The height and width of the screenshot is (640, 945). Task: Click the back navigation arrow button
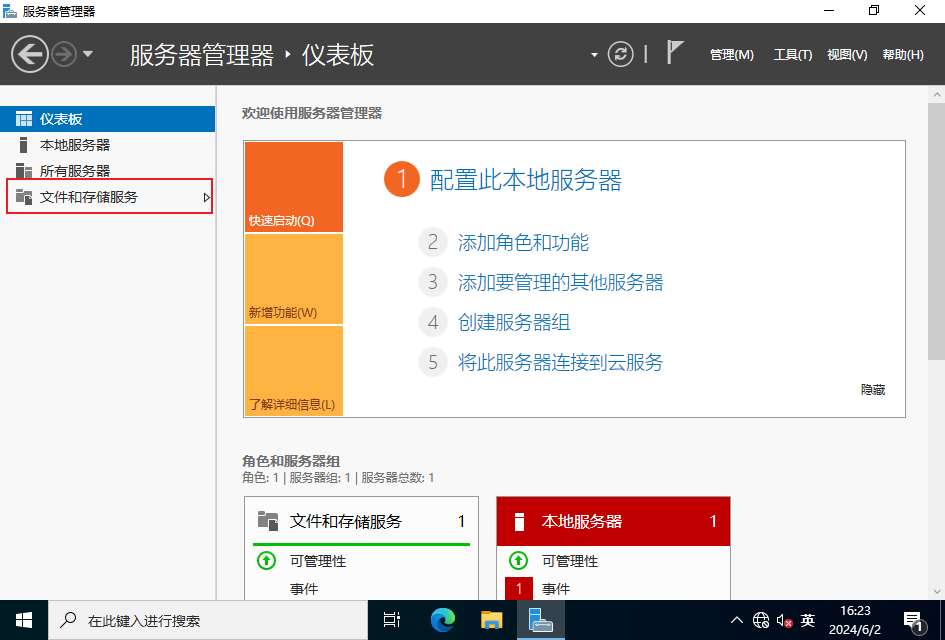click(x=30, y=54)
